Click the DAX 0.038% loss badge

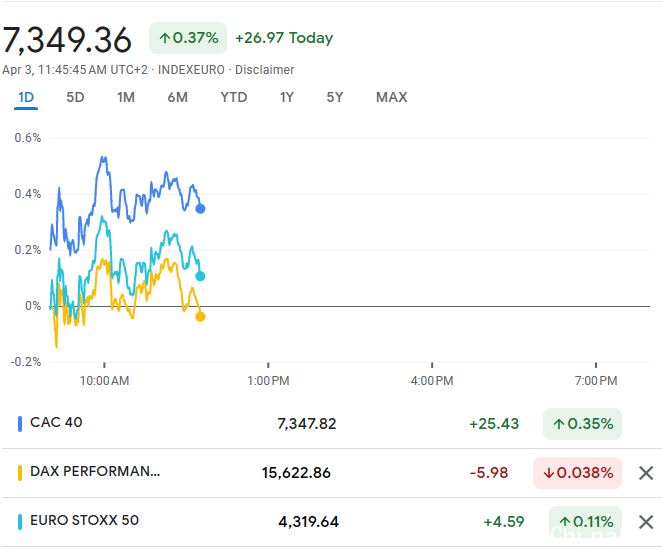coord(577,473)
